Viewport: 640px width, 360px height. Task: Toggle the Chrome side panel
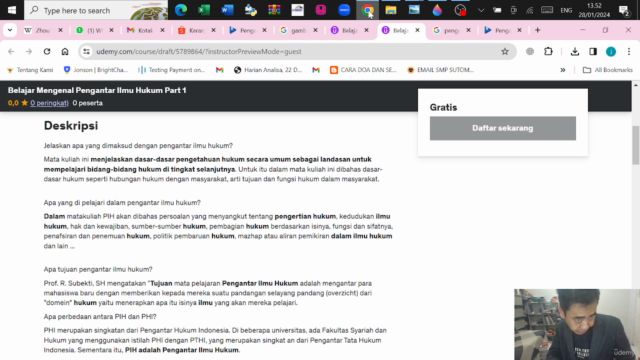593,51
